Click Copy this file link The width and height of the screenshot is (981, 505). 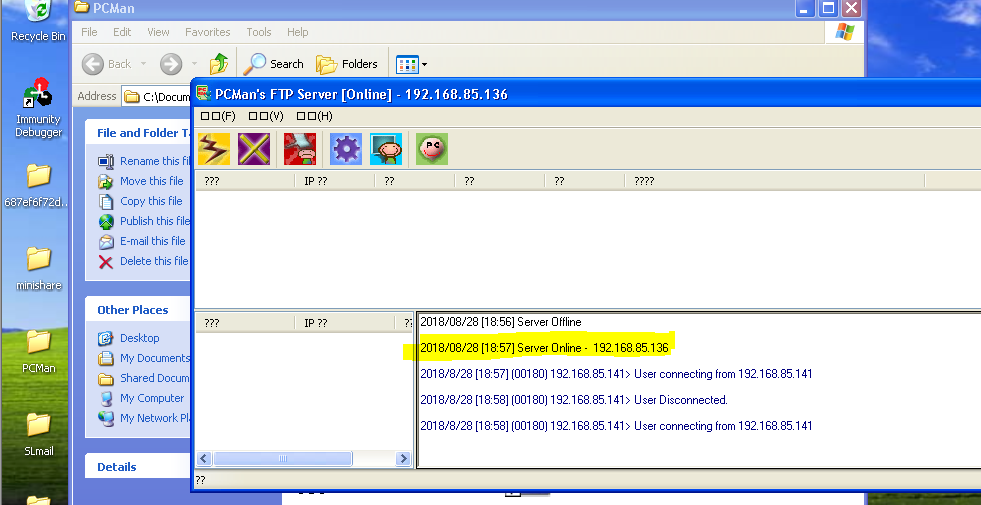point(140,201)
